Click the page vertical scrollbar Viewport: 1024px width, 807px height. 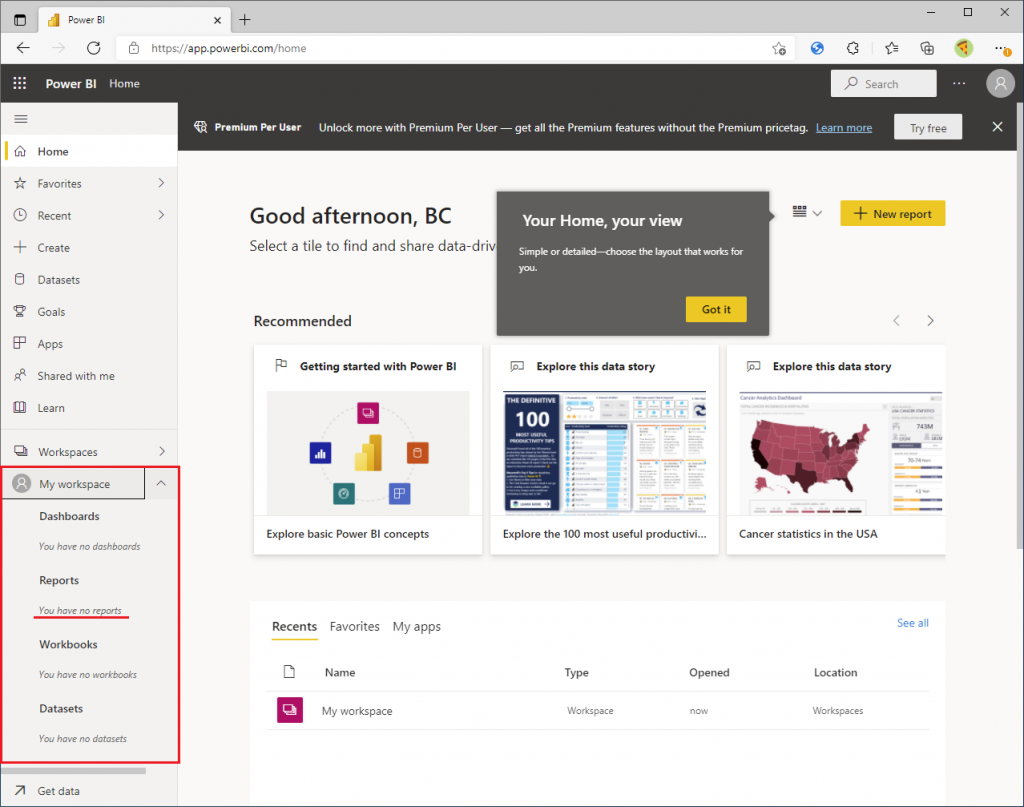[x=1019, y=325]
